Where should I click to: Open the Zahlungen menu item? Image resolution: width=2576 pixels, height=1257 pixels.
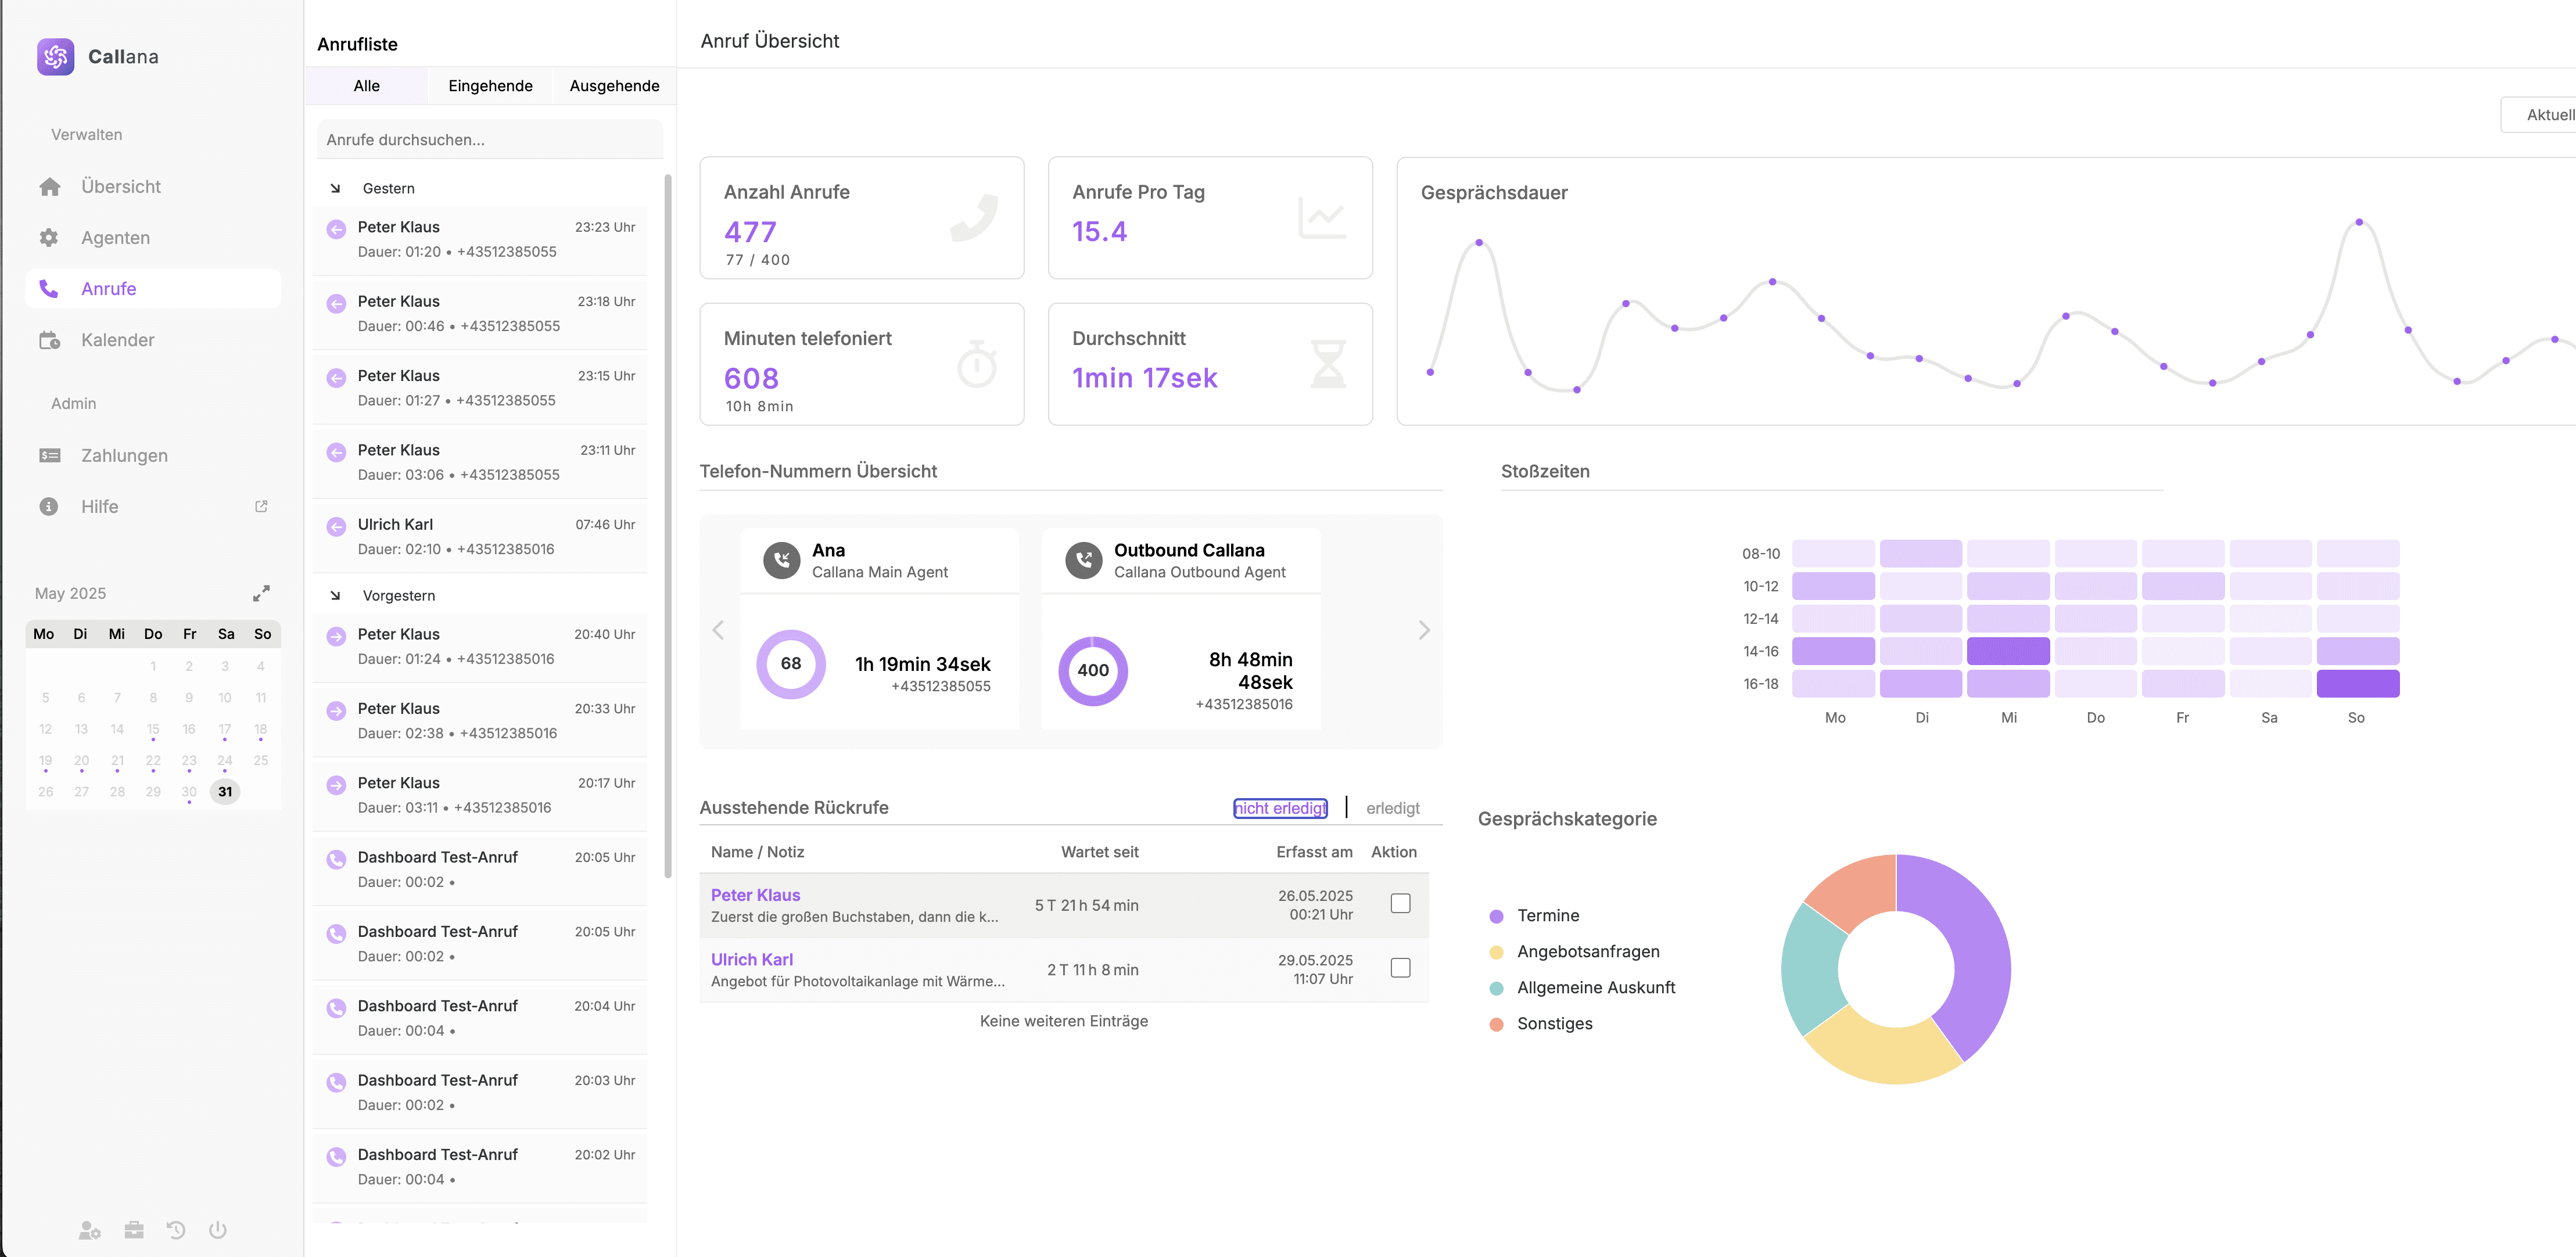click(x=153, y=456)
